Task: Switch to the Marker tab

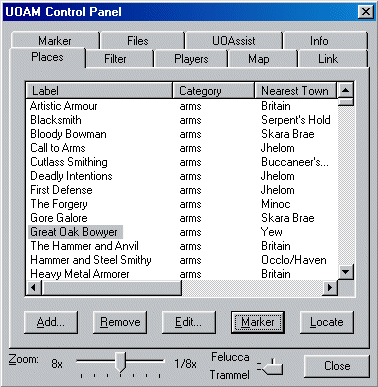Action: 55,41
